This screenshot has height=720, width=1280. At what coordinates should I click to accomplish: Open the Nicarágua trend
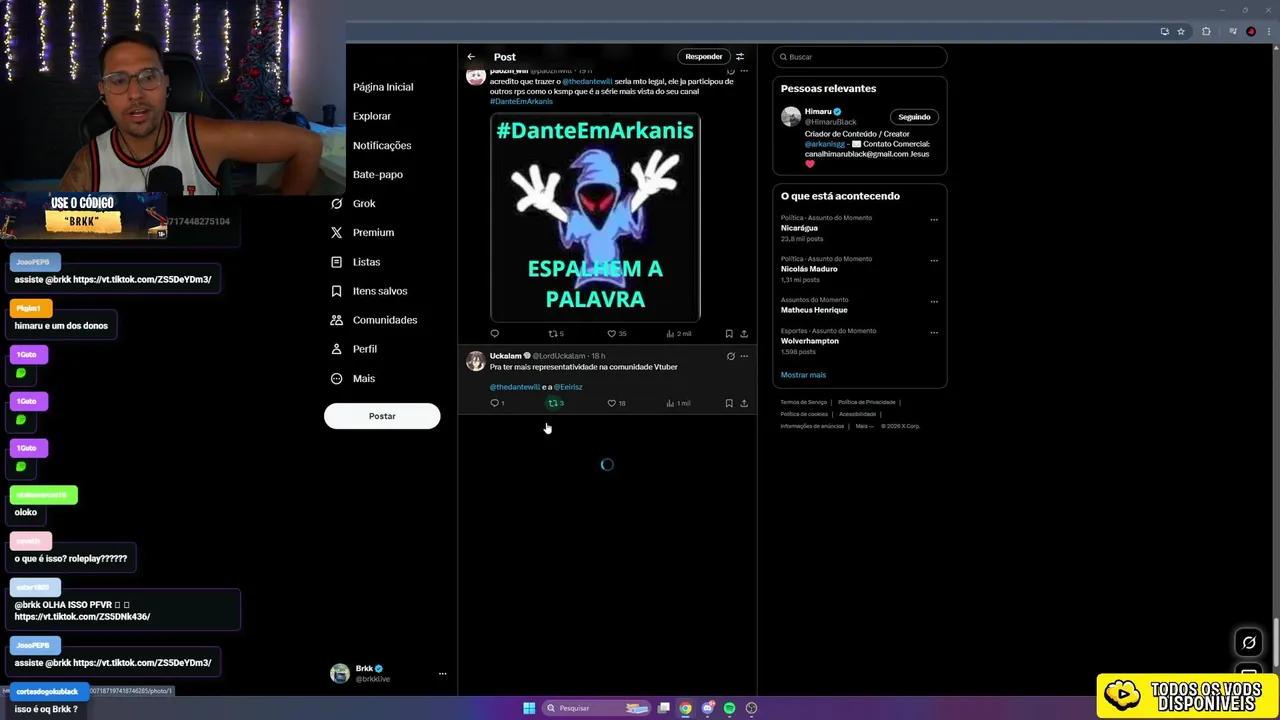799,228
